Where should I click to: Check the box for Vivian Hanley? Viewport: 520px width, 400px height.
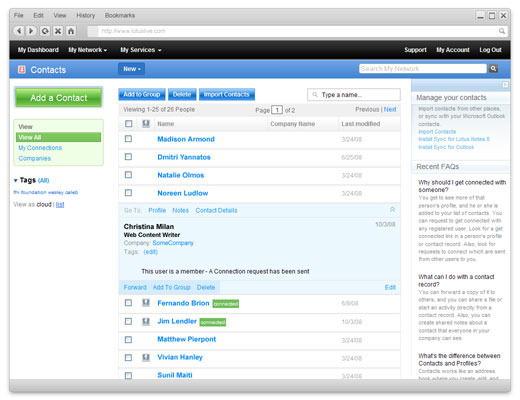coord(128,357)
